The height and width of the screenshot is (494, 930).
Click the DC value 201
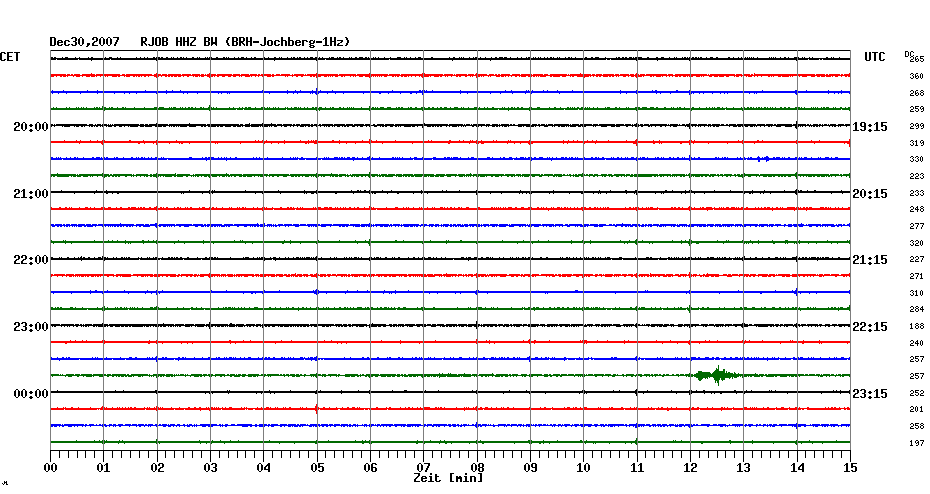point(917,409)
